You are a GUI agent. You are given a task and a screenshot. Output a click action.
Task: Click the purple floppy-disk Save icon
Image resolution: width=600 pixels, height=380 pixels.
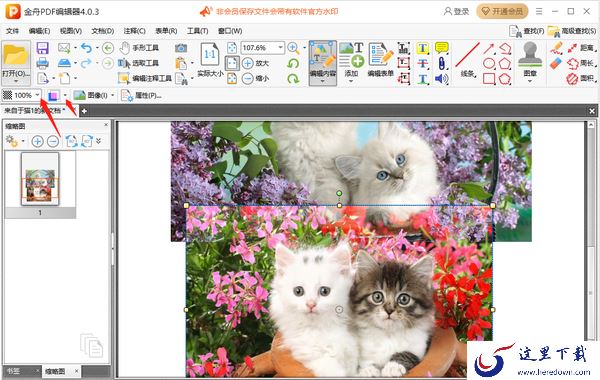(42, 48)
